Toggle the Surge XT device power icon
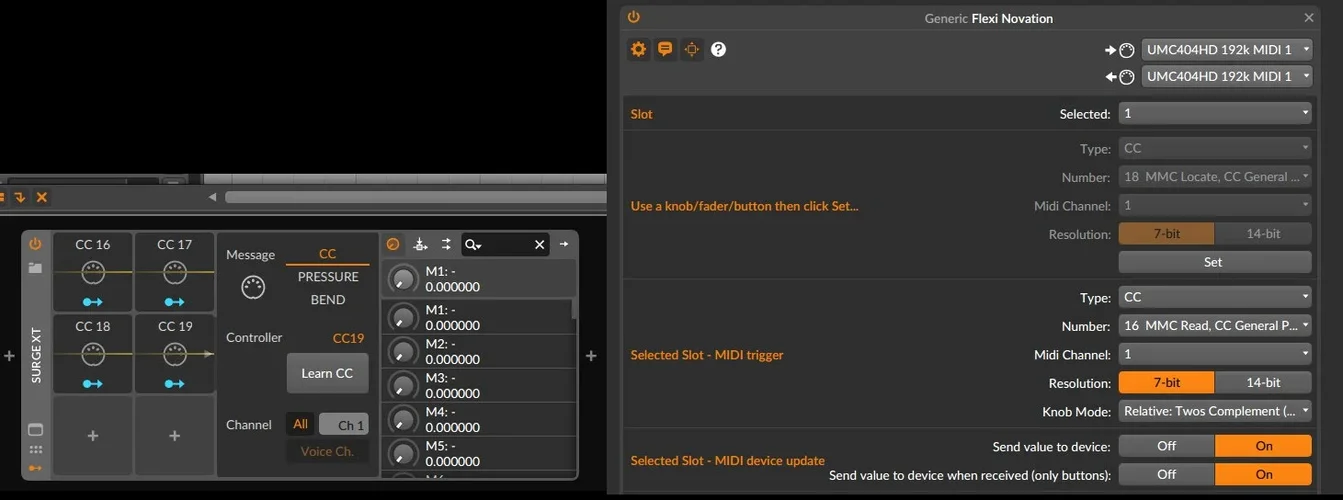Image resolution: width=1343 pixels, height=500 pixels. (36, 244)
